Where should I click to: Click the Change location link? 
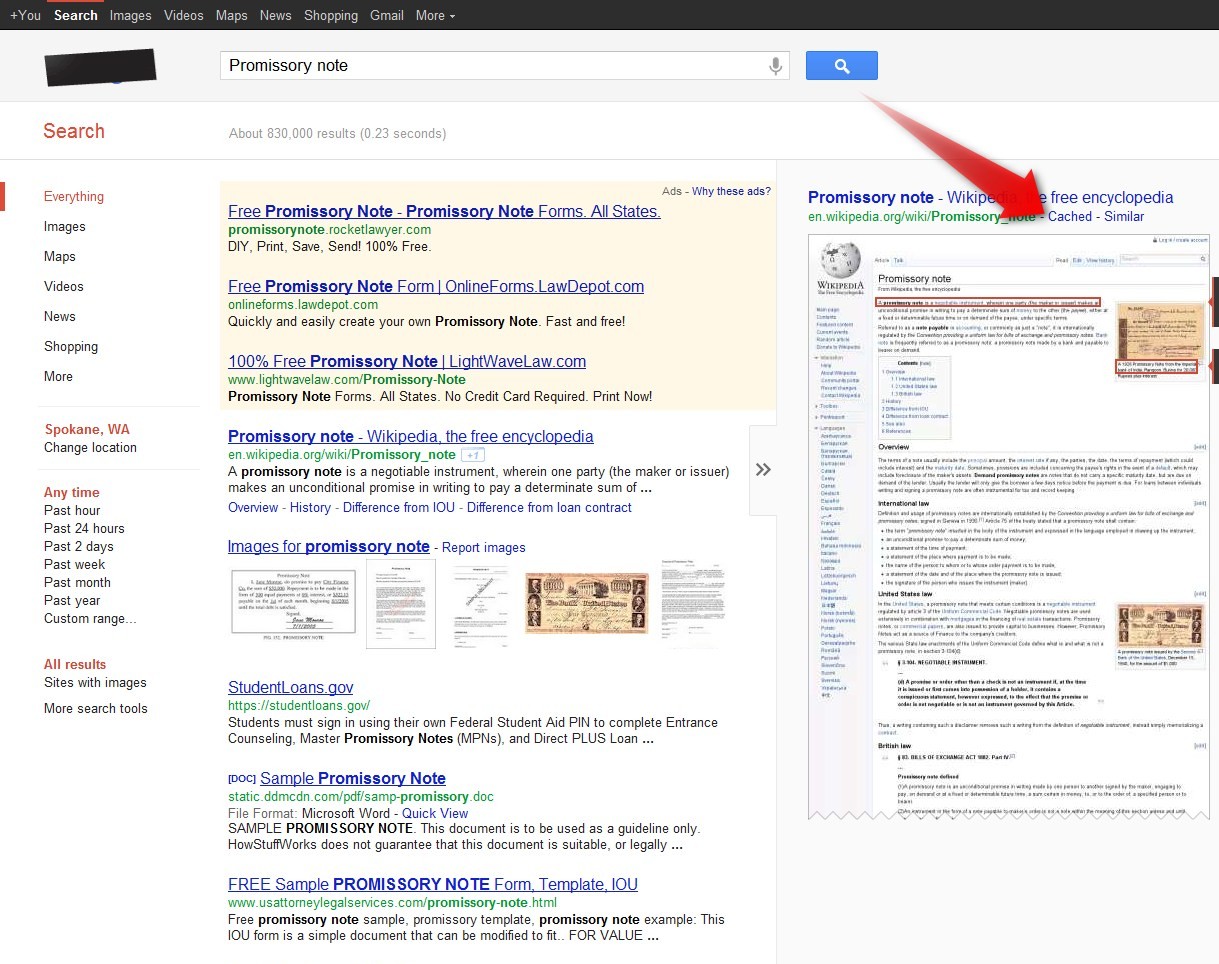tap(90, 447)
